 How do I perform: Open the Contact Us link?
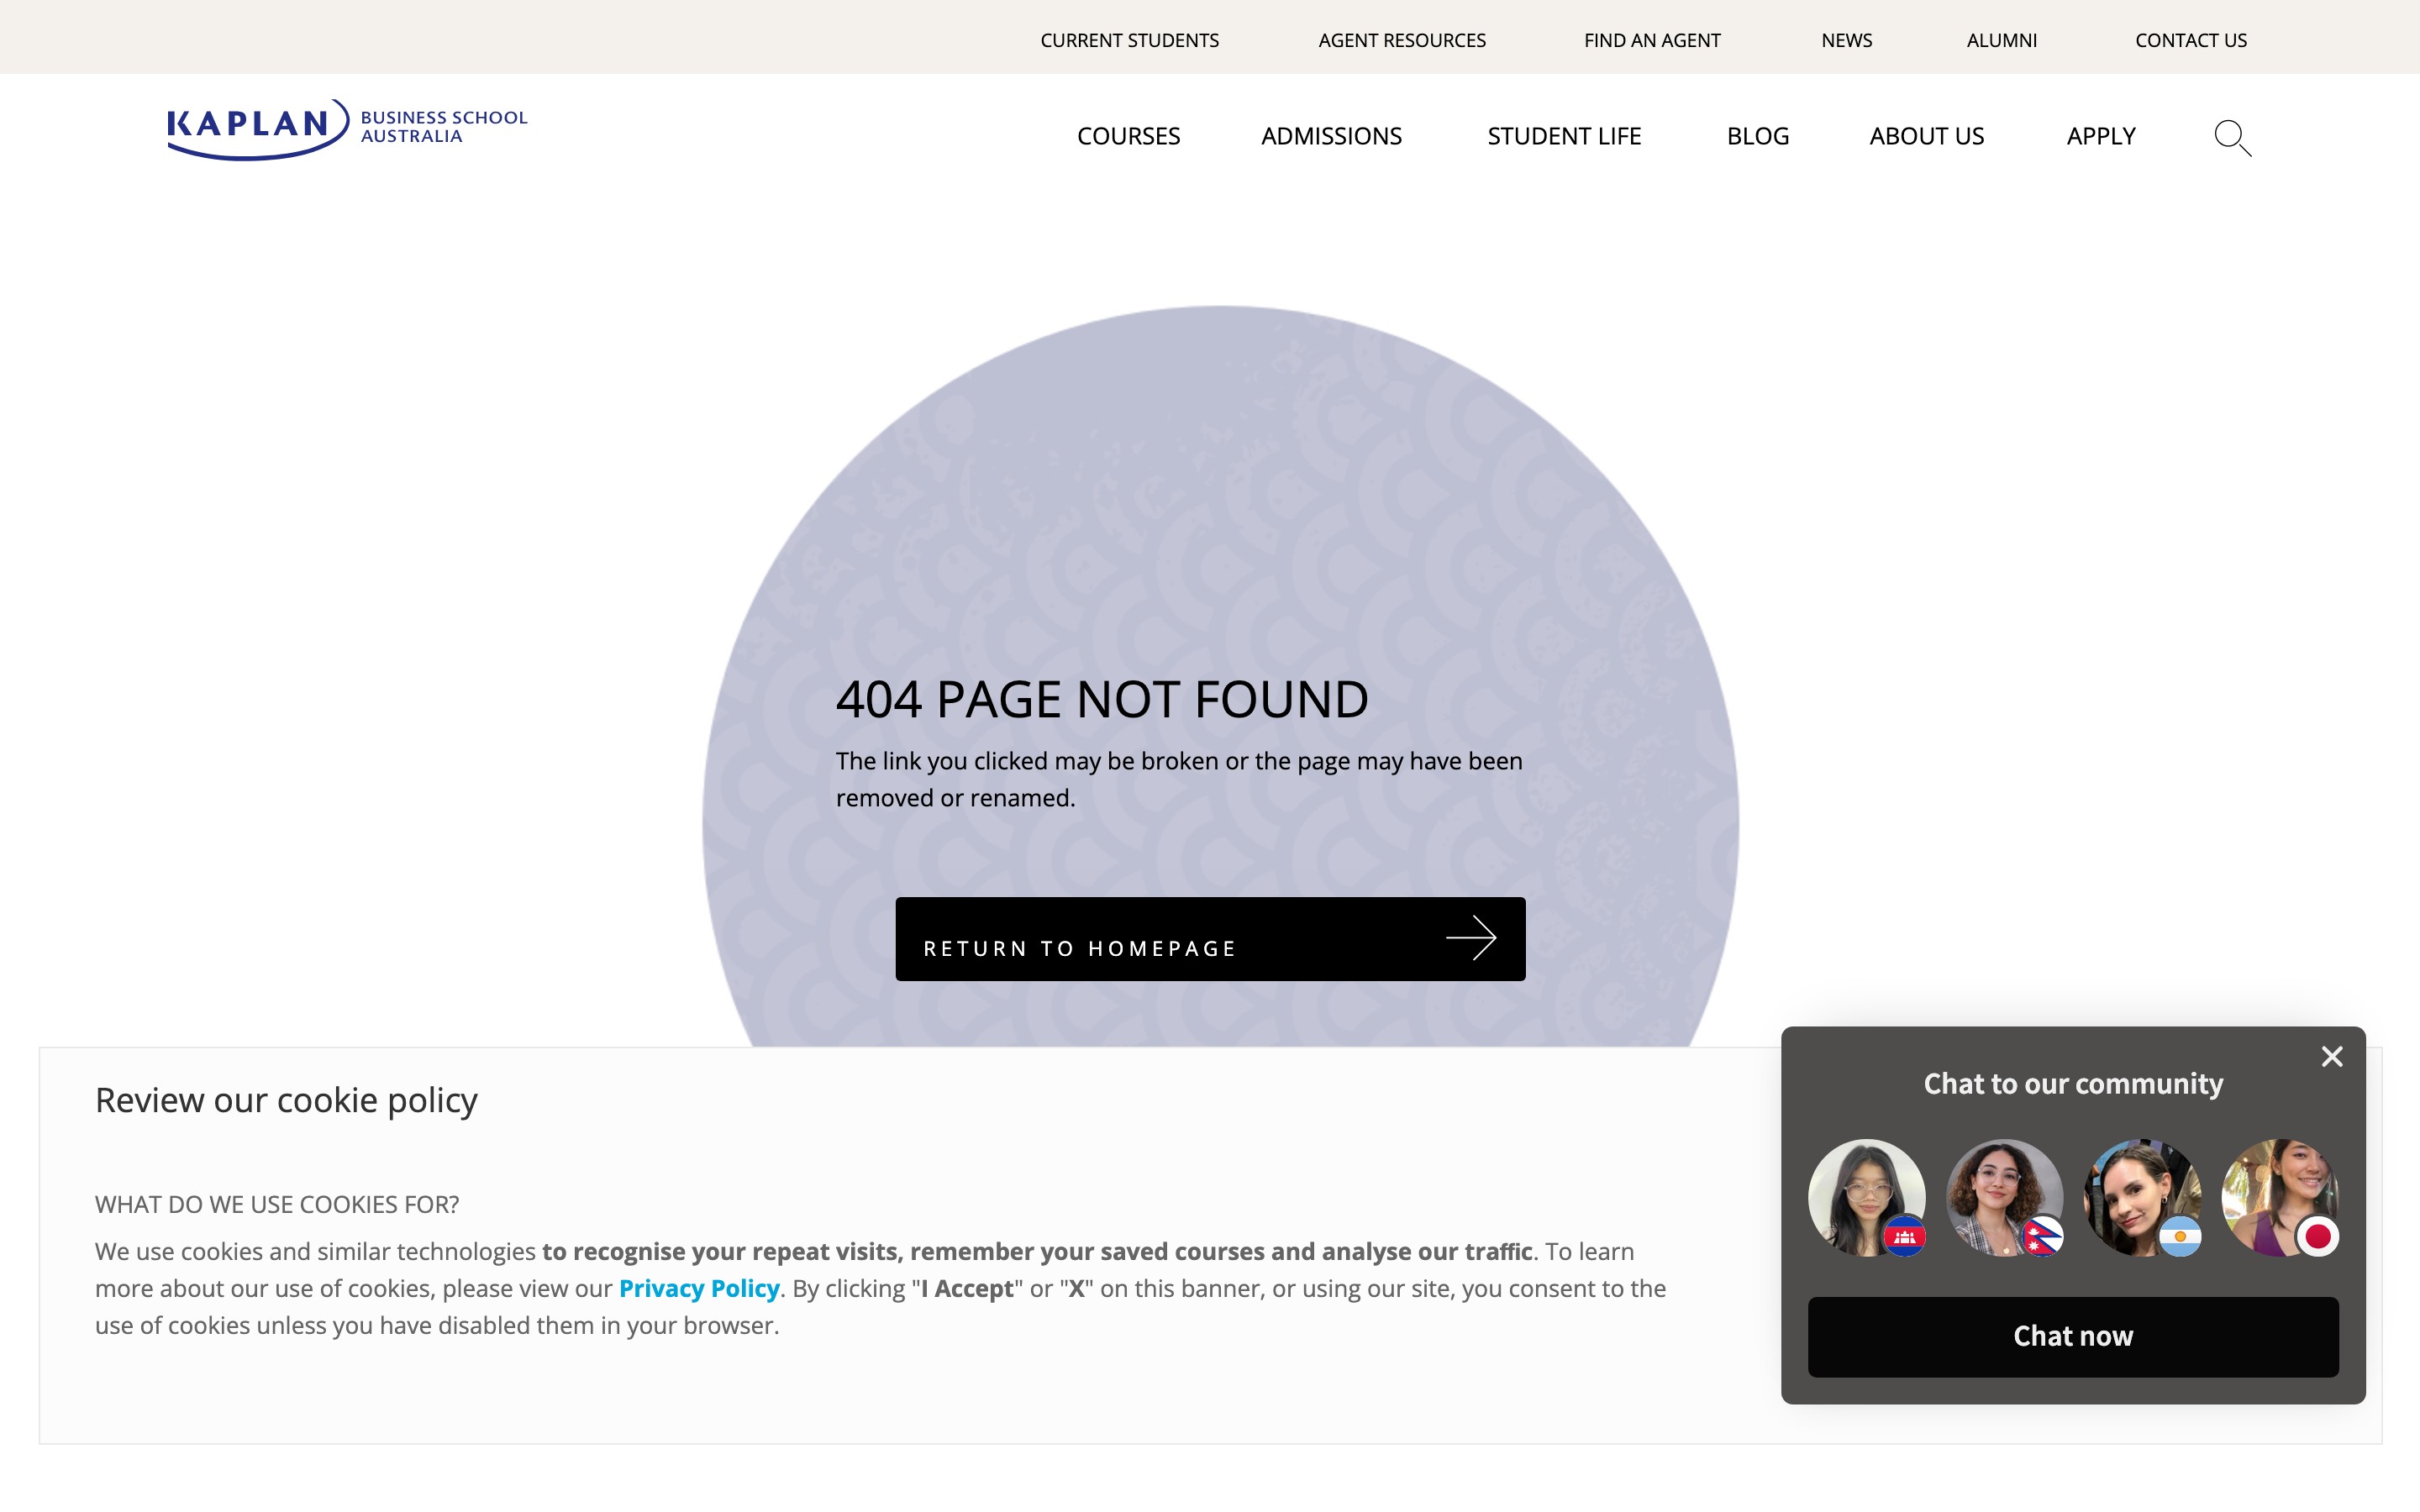click(2190, 40)
